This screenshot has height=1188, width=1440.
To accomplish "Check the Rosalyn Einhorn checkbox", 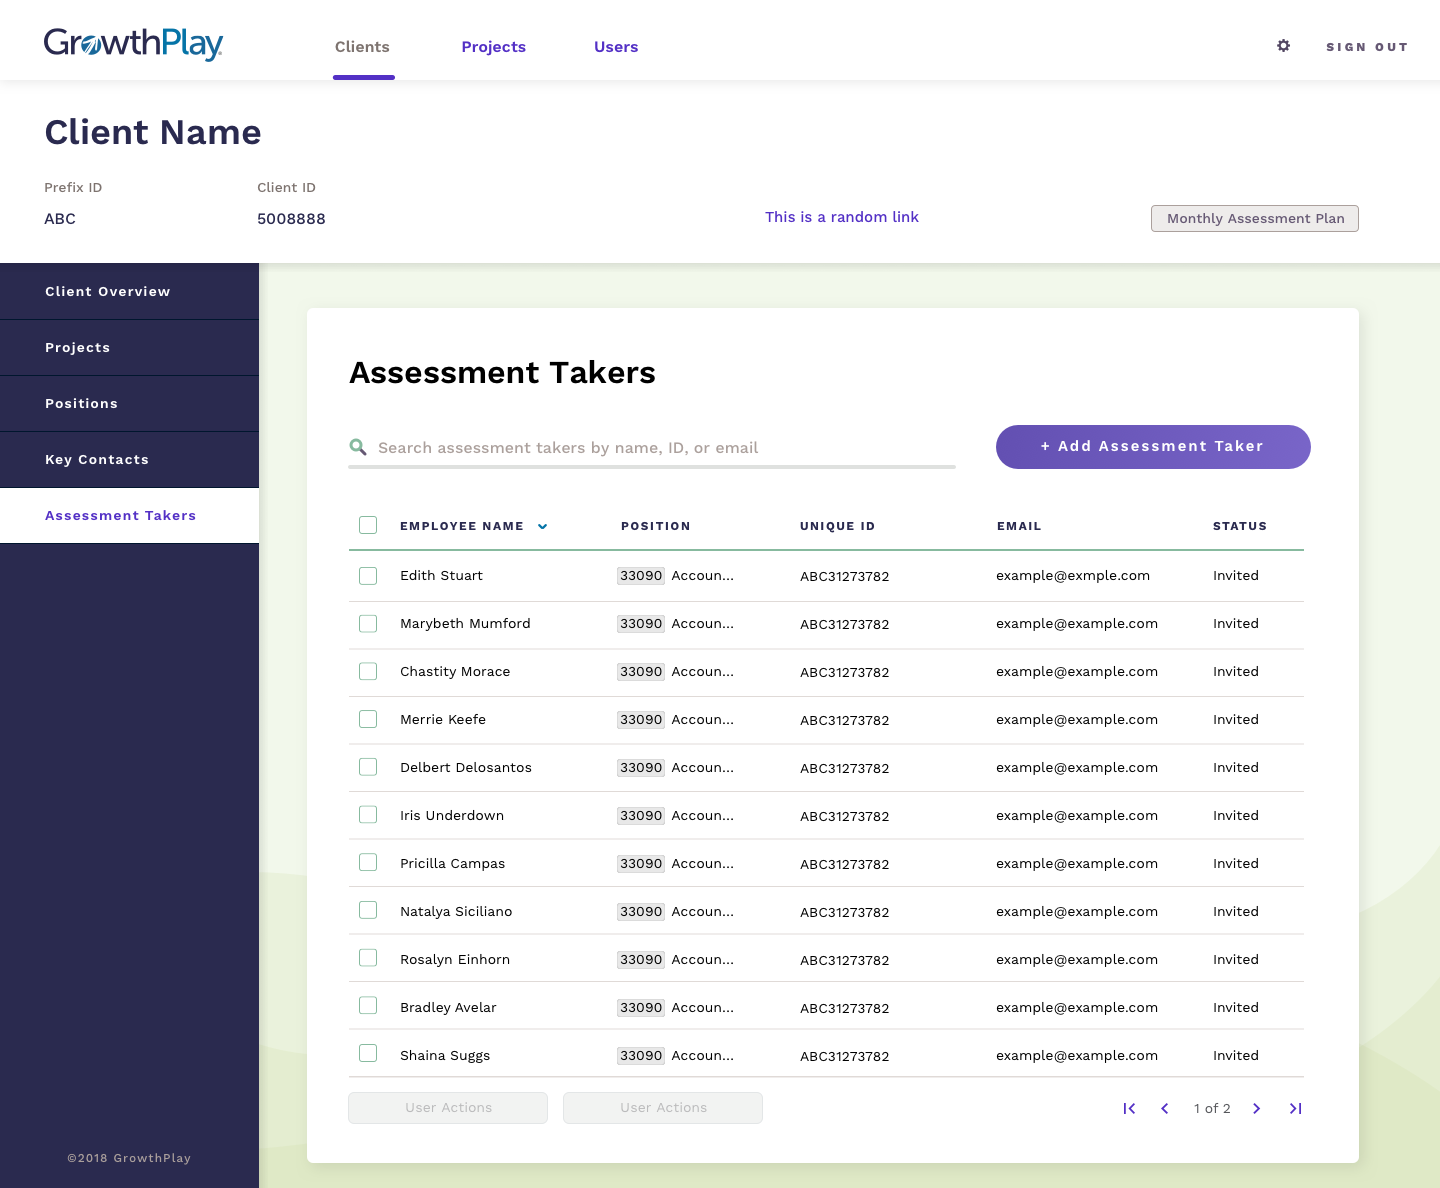I will tap(368, 958).
